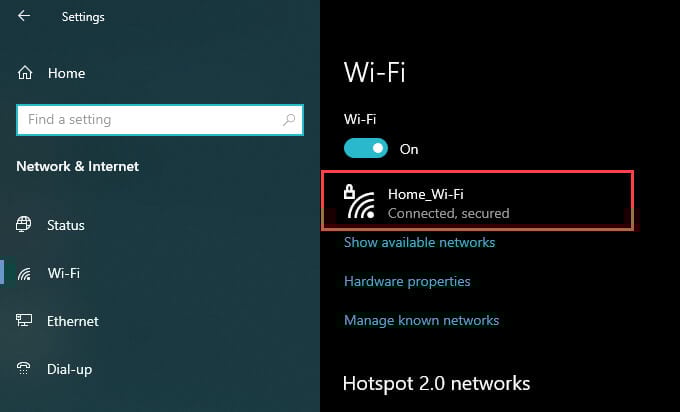Open Manage known networks link
Screen dimensions: 680x412
tap(422, 320)
